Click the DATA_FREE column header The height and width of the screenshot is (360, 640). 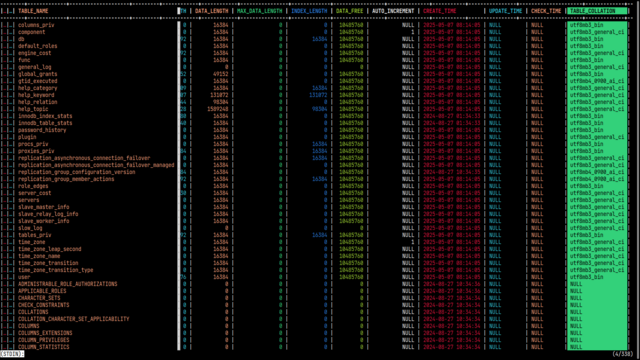[x=349, y=11]
